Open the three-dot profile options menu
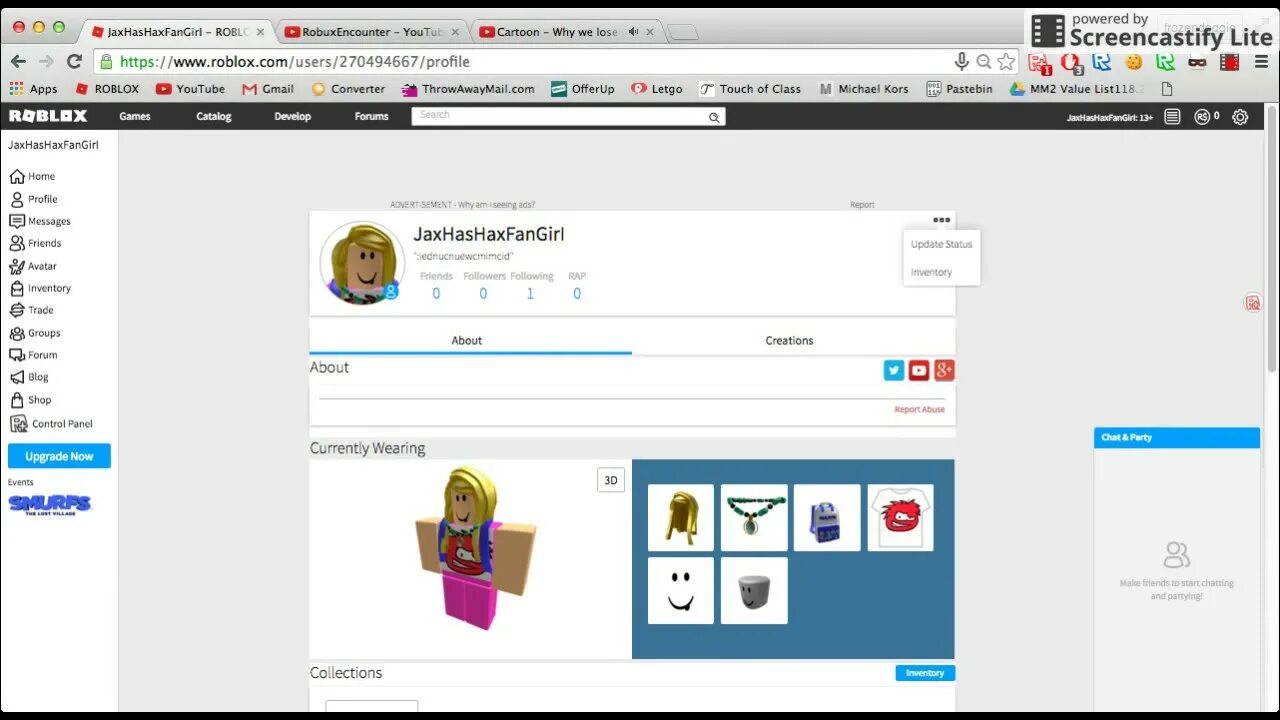 coord(941,220)
